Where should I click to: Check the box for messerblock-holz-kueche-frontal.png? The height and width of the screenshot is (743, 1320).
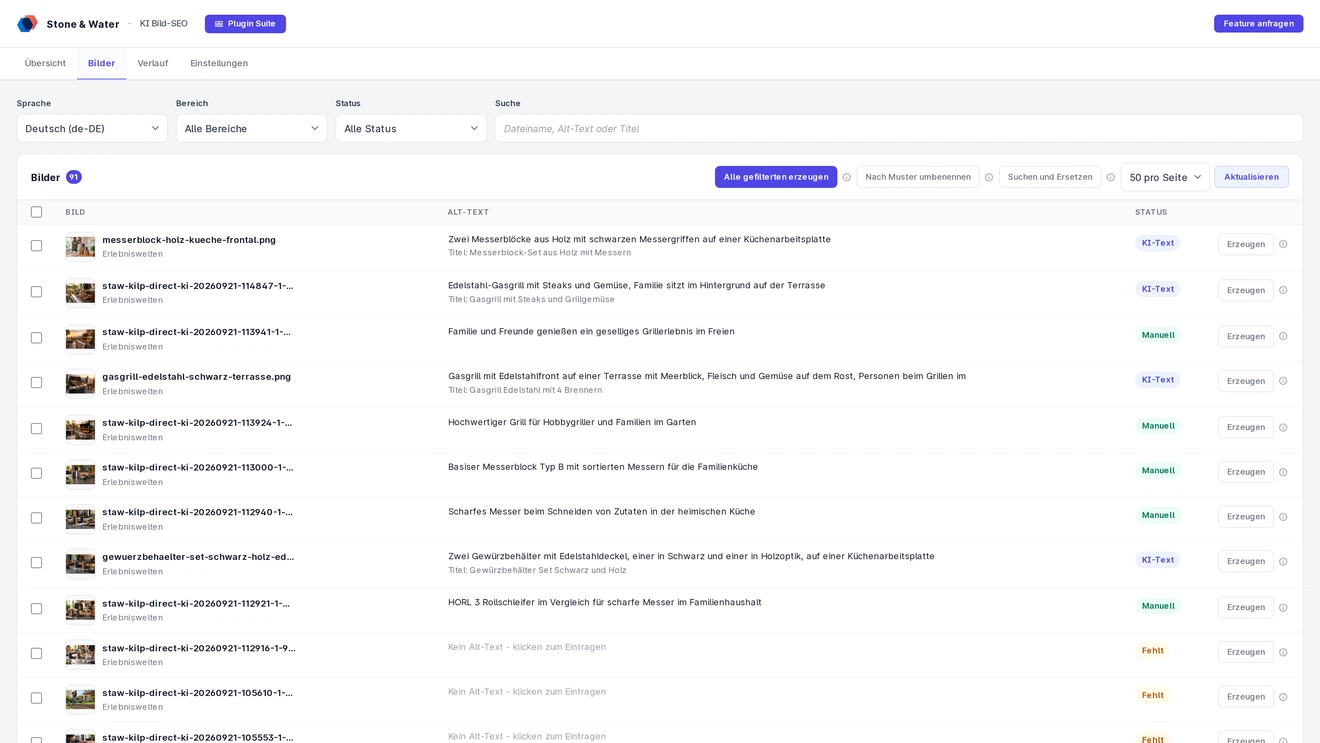36,246
